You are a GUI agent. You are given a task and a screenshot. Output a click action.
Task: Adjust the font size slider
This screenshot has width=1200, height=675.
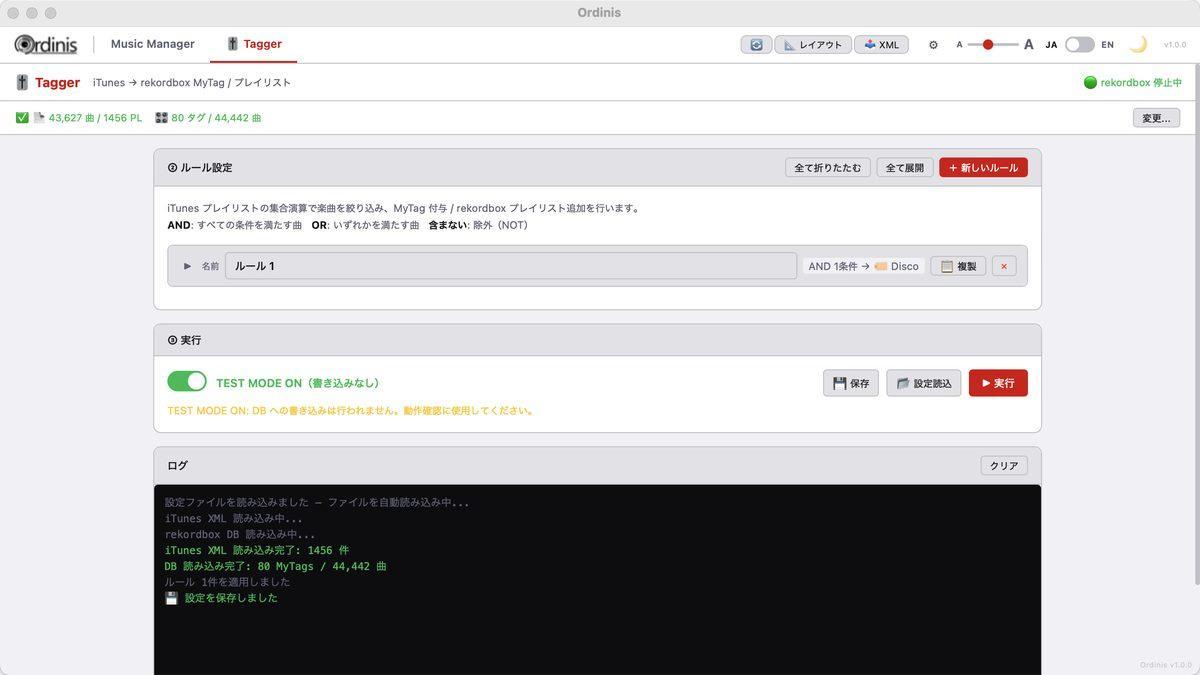[993, 45]
